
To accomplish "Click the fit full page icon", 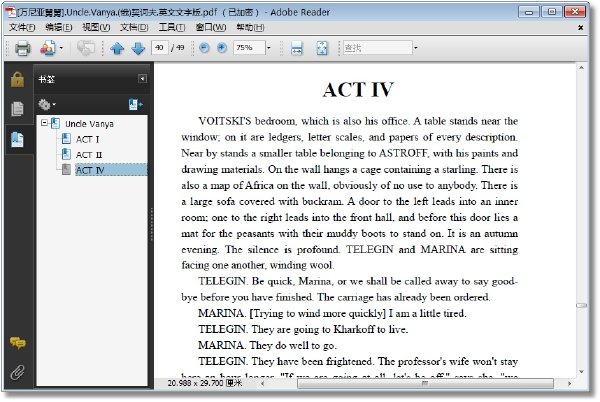I will tap(322, 48).
